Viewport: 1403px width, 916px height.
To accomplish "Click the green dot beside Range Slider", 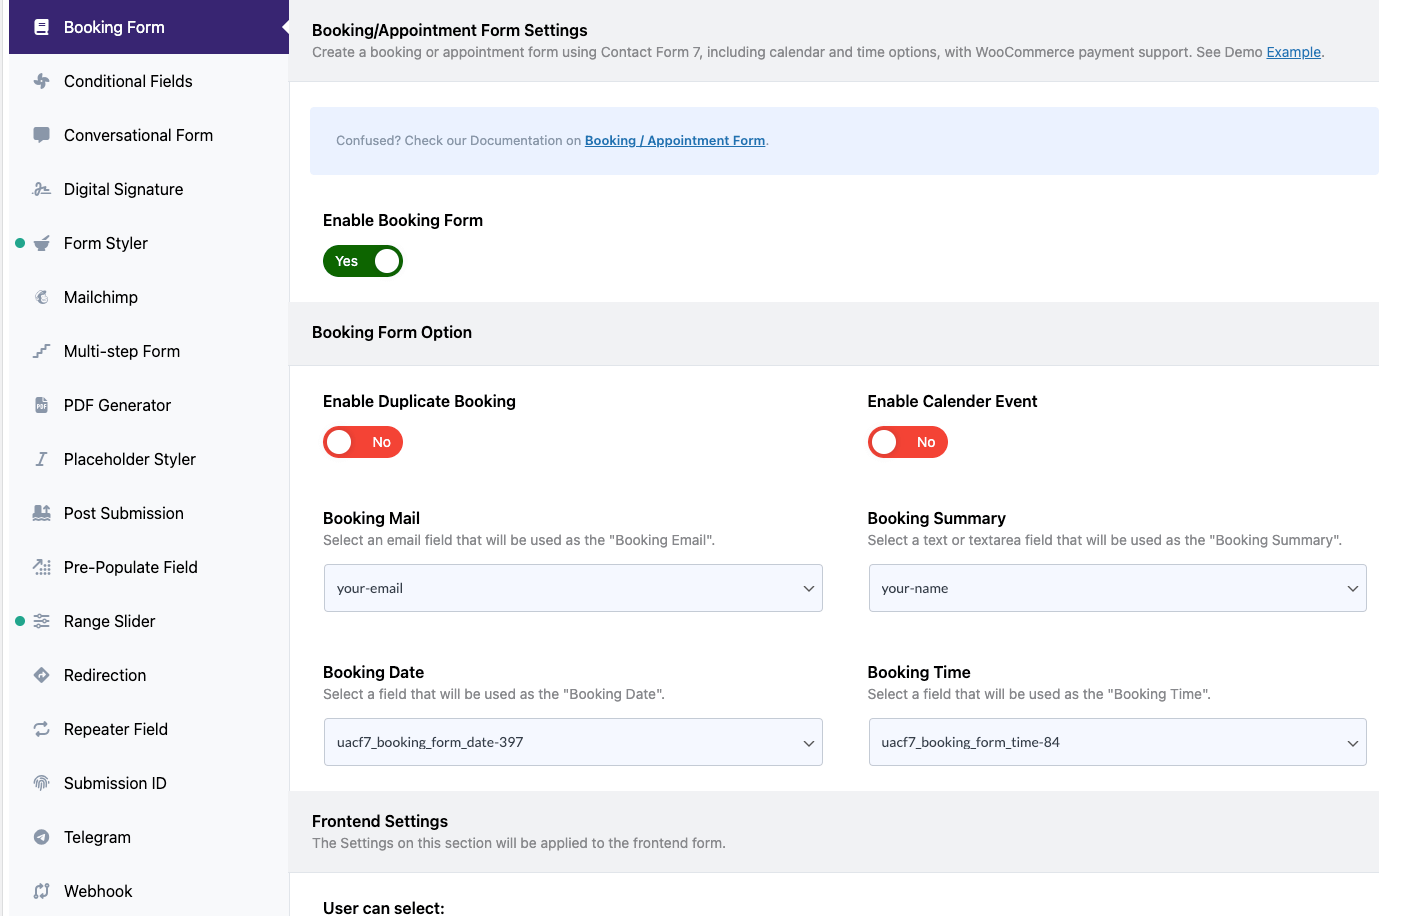I will coord(19,621).
